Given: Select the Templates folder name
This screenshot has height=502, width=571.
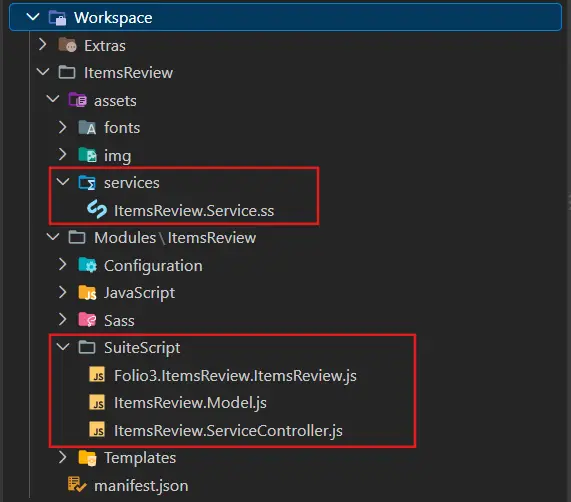Looking at the screenshot, I should pyautogui.click(x=140, y=458).
